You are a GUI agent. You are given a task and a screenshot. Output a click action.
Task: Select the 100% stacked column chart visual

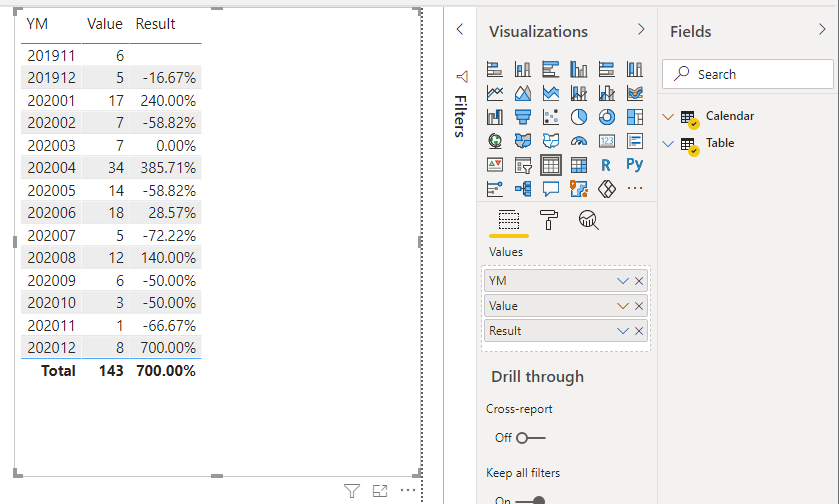tap(635, 69)
